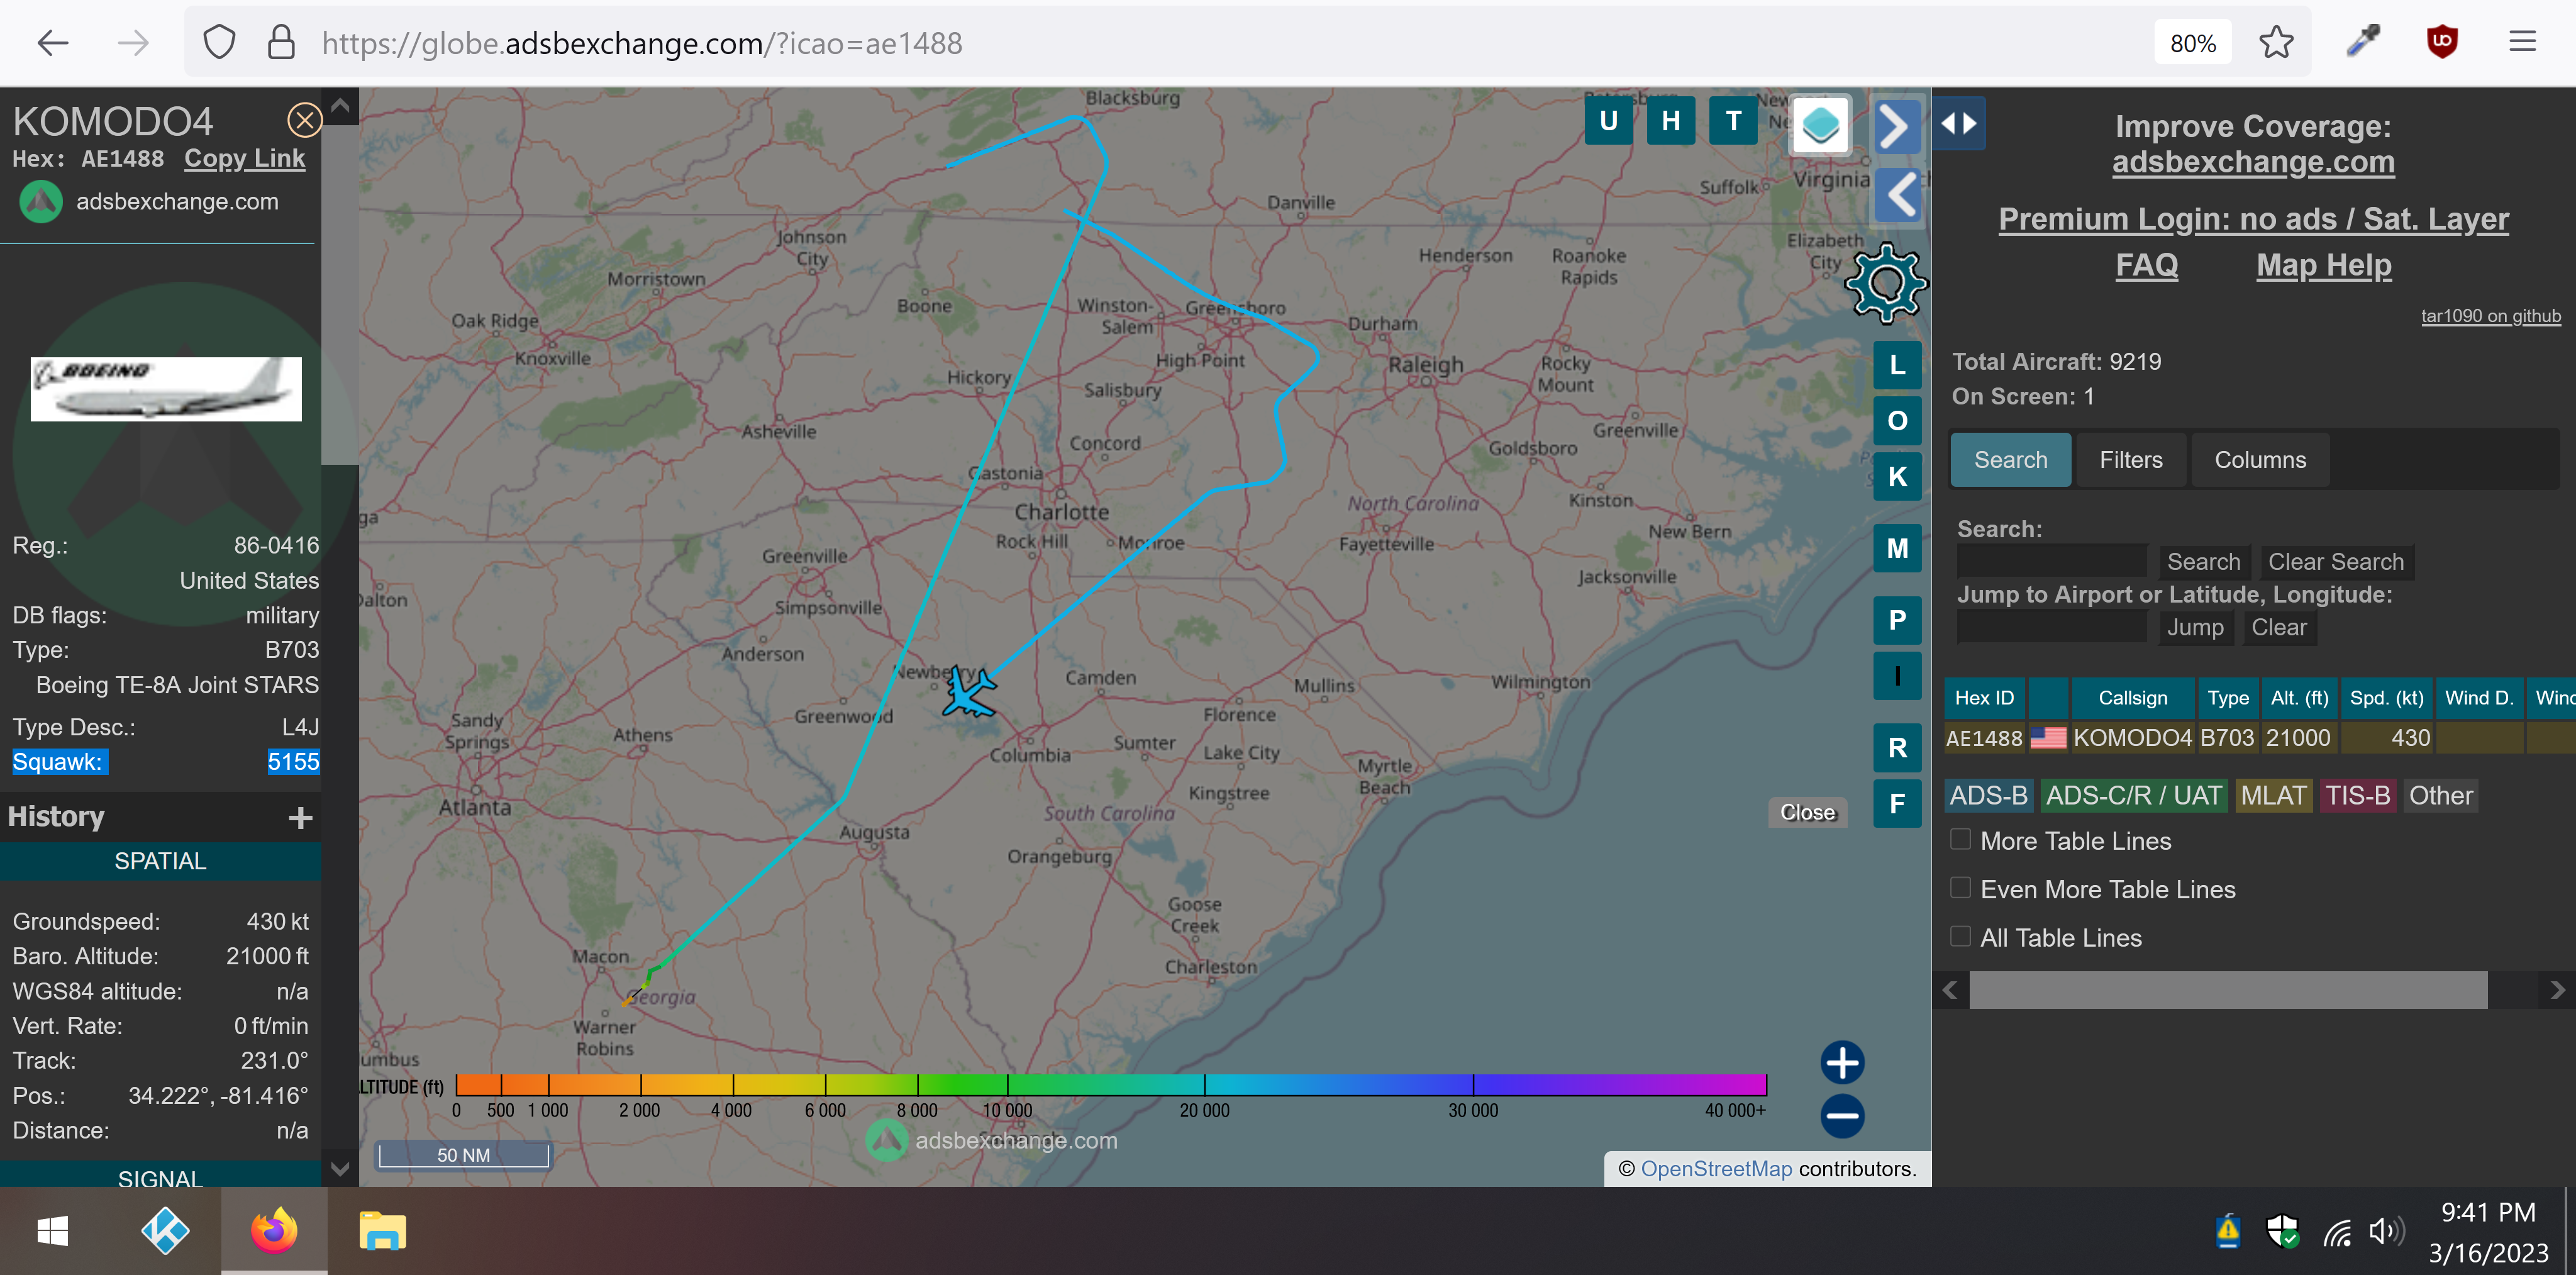Click the T map toggle button

tap(1734, 121)
